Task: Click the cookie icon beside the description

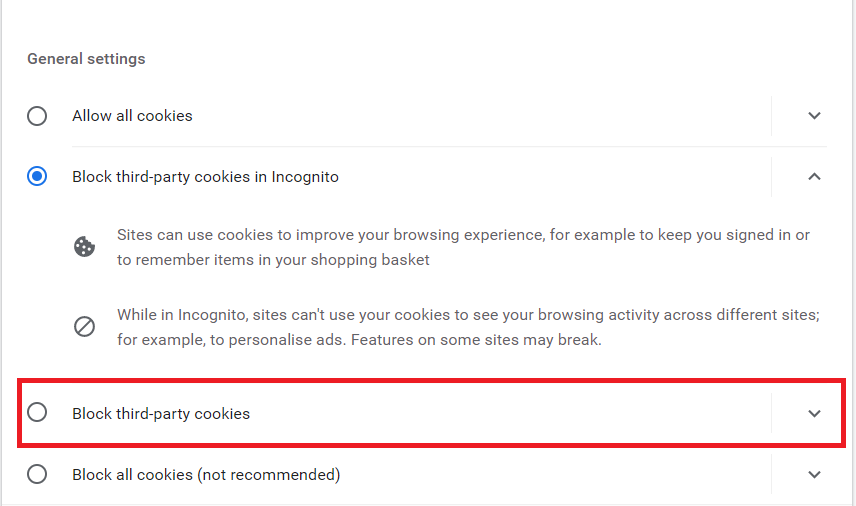Action: [x=85, y=247]
